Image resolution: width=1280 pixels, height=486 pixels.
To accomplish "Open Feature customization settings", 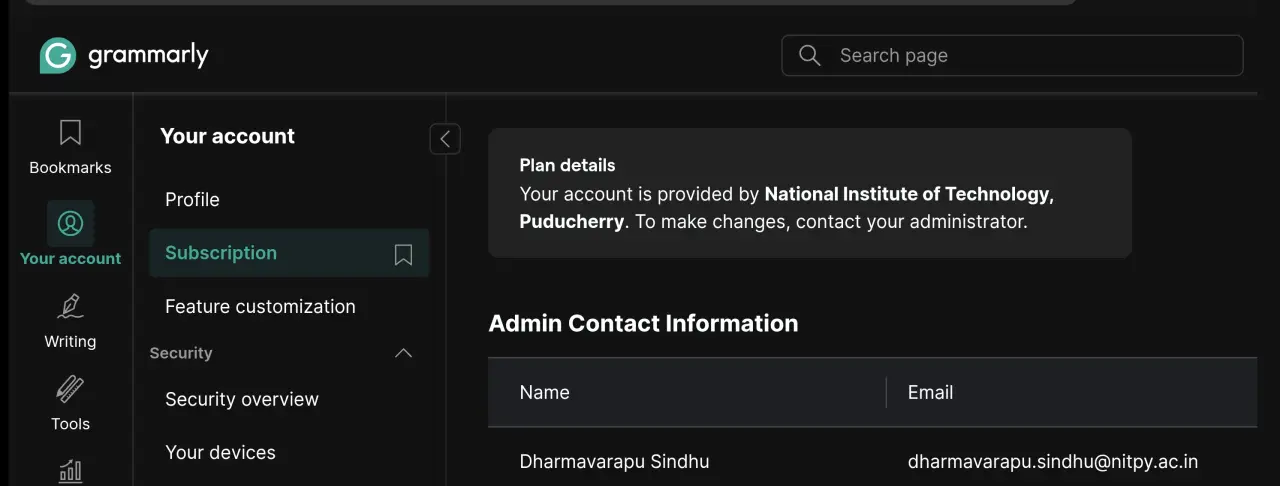I will point(260,307).
